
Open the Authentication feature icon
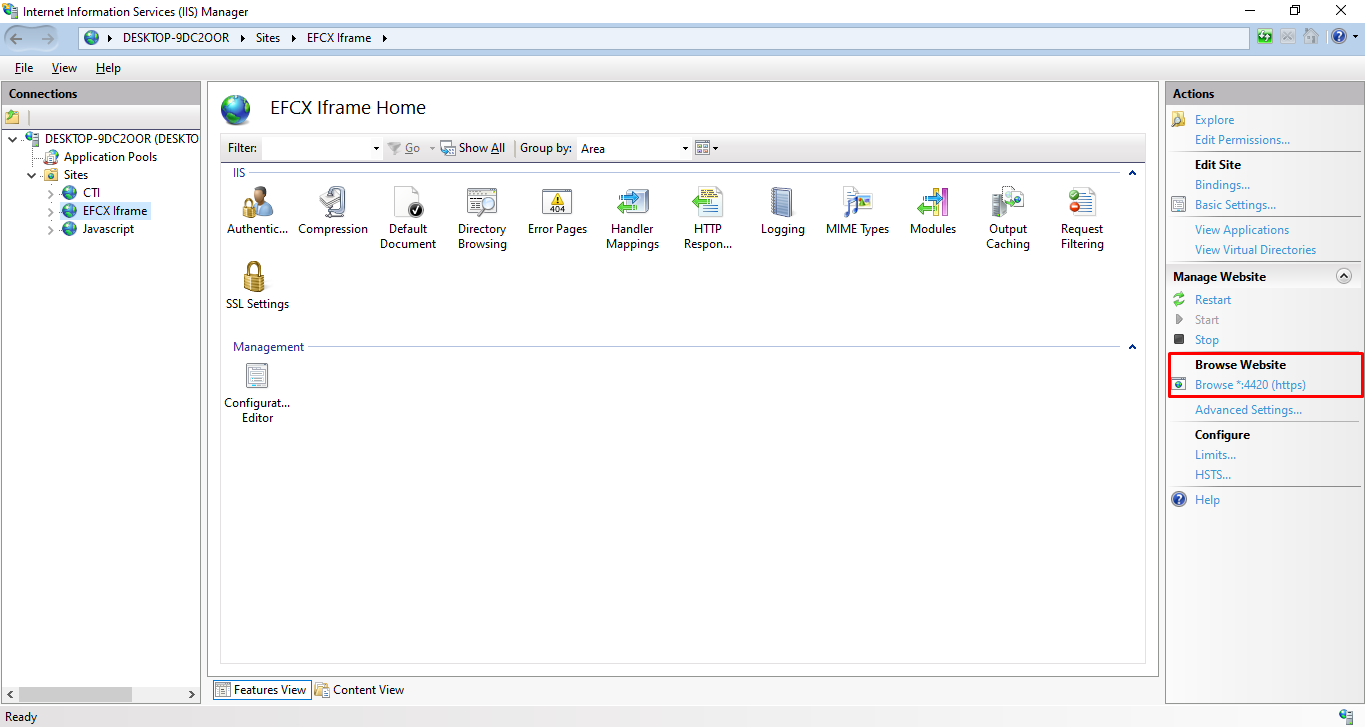point(257,204)
